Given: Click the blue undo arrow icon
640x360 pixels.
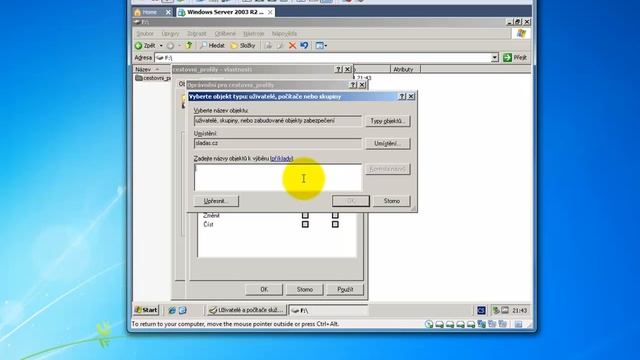Looking at the screenshot, I should click(304, 45).
